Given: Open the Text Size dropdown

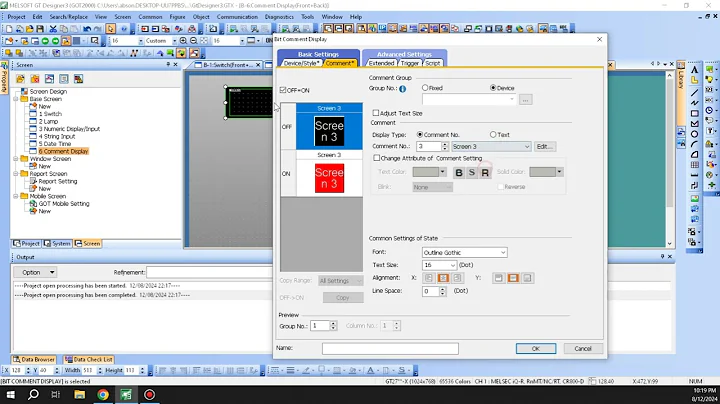Looking at the screenshot, I should 439,265.
